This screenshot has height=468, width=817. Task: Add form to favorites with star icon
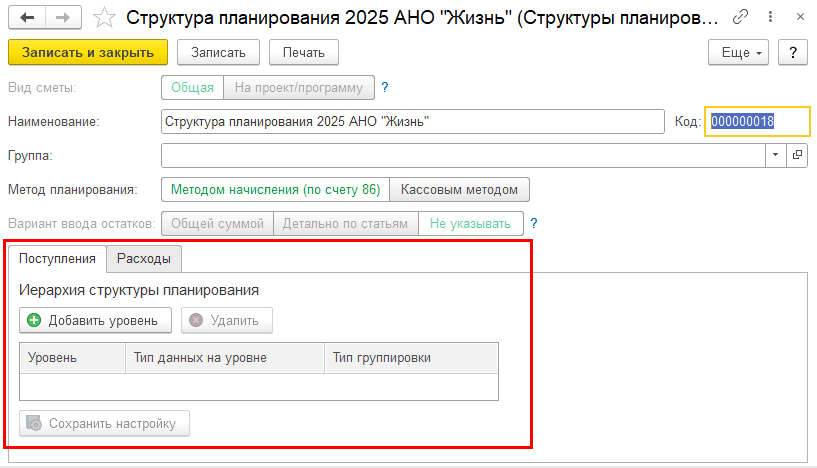(x=103, y=18)
